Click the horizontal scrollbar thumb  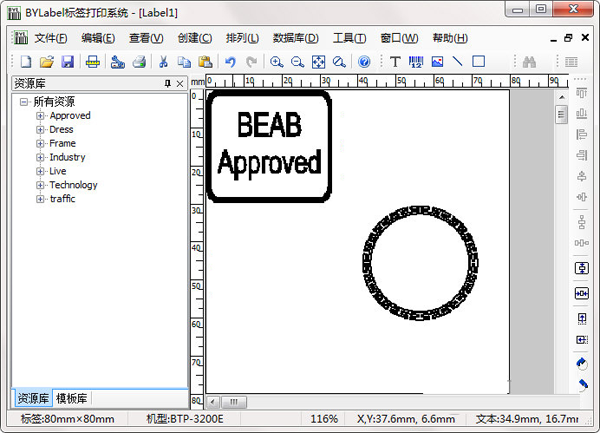coord(234,402)
